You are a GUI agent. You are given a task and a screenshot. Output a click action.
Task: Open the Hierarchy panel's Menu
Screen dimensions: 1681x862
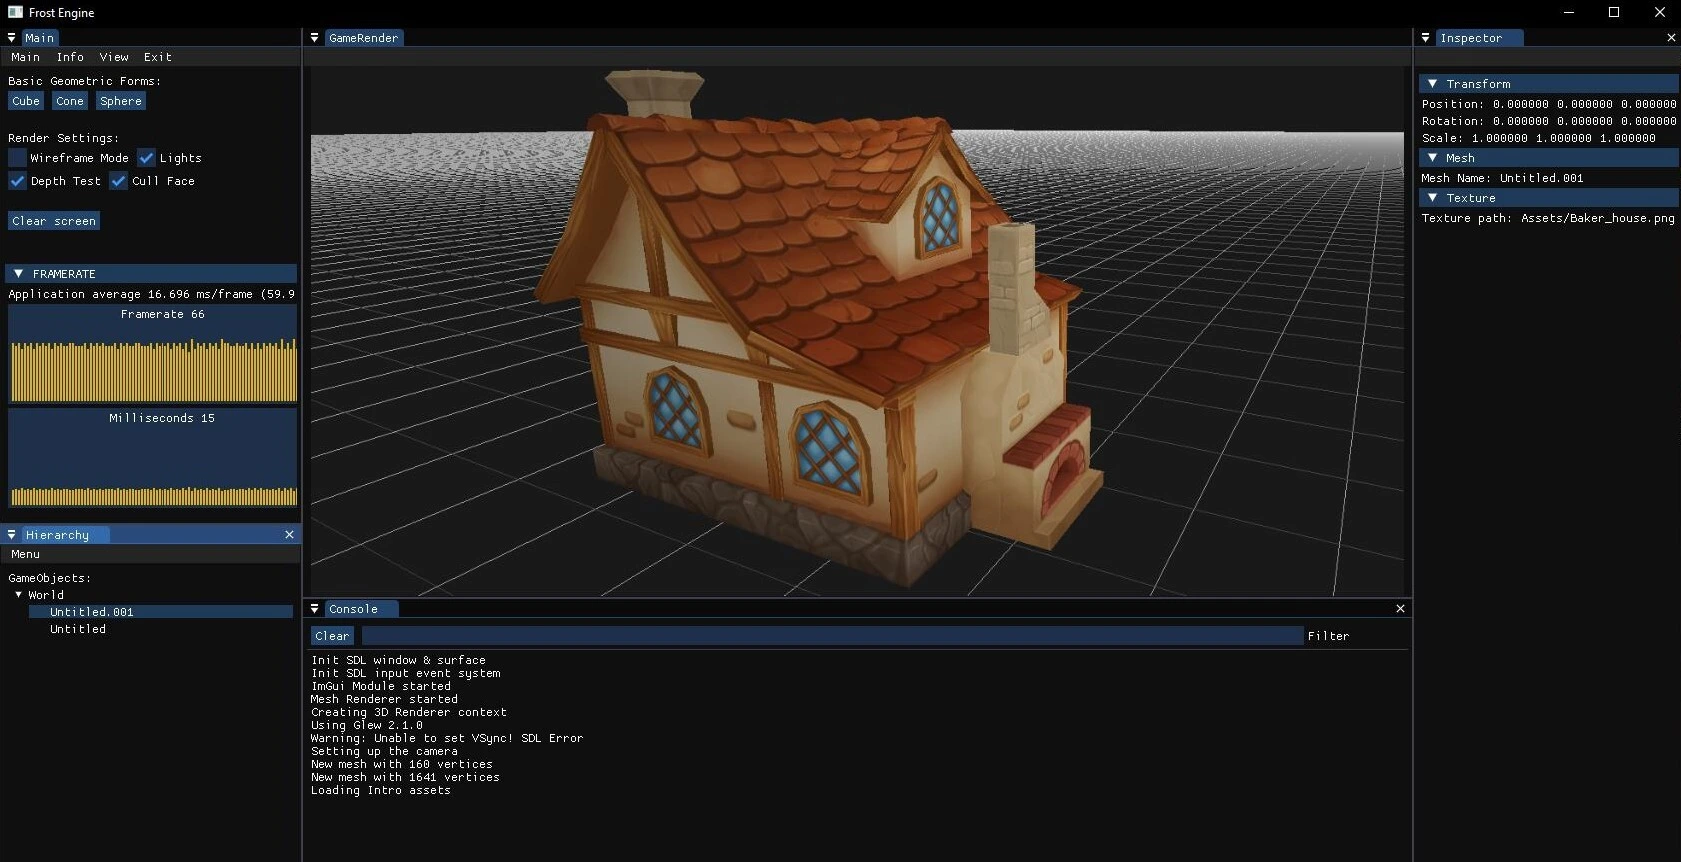[x=26, y=554]
